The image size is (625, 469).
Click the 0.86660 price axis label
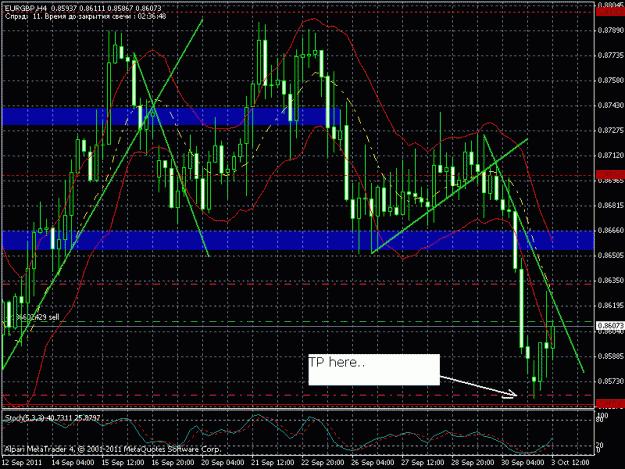610,230
